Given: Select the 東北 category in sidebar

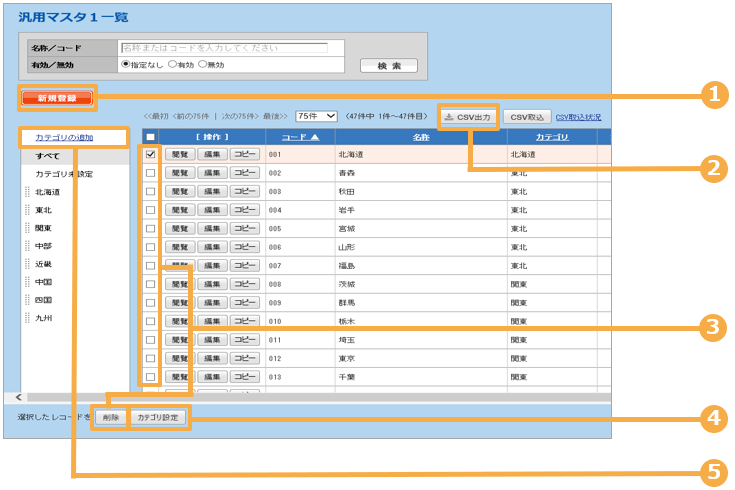Looking at the screenshot, I should point(44,210).
